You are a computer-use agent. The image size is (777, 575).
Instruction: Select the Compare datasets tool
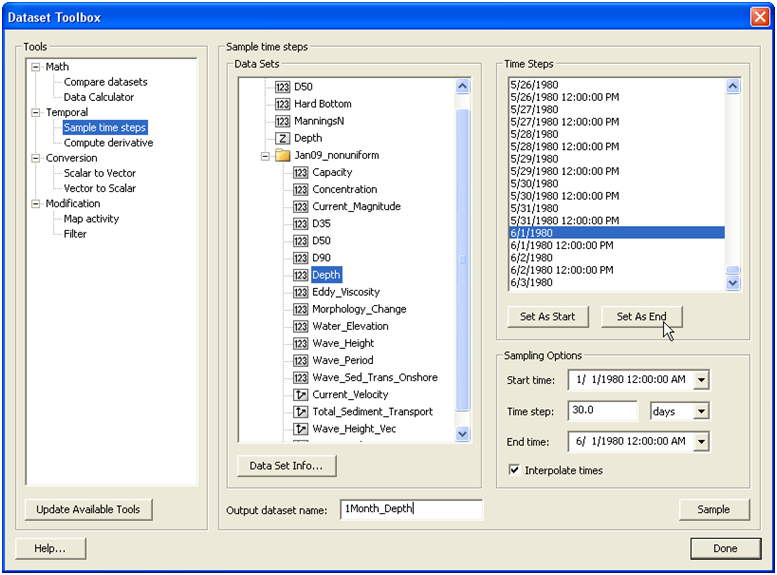tap(106, 82)
